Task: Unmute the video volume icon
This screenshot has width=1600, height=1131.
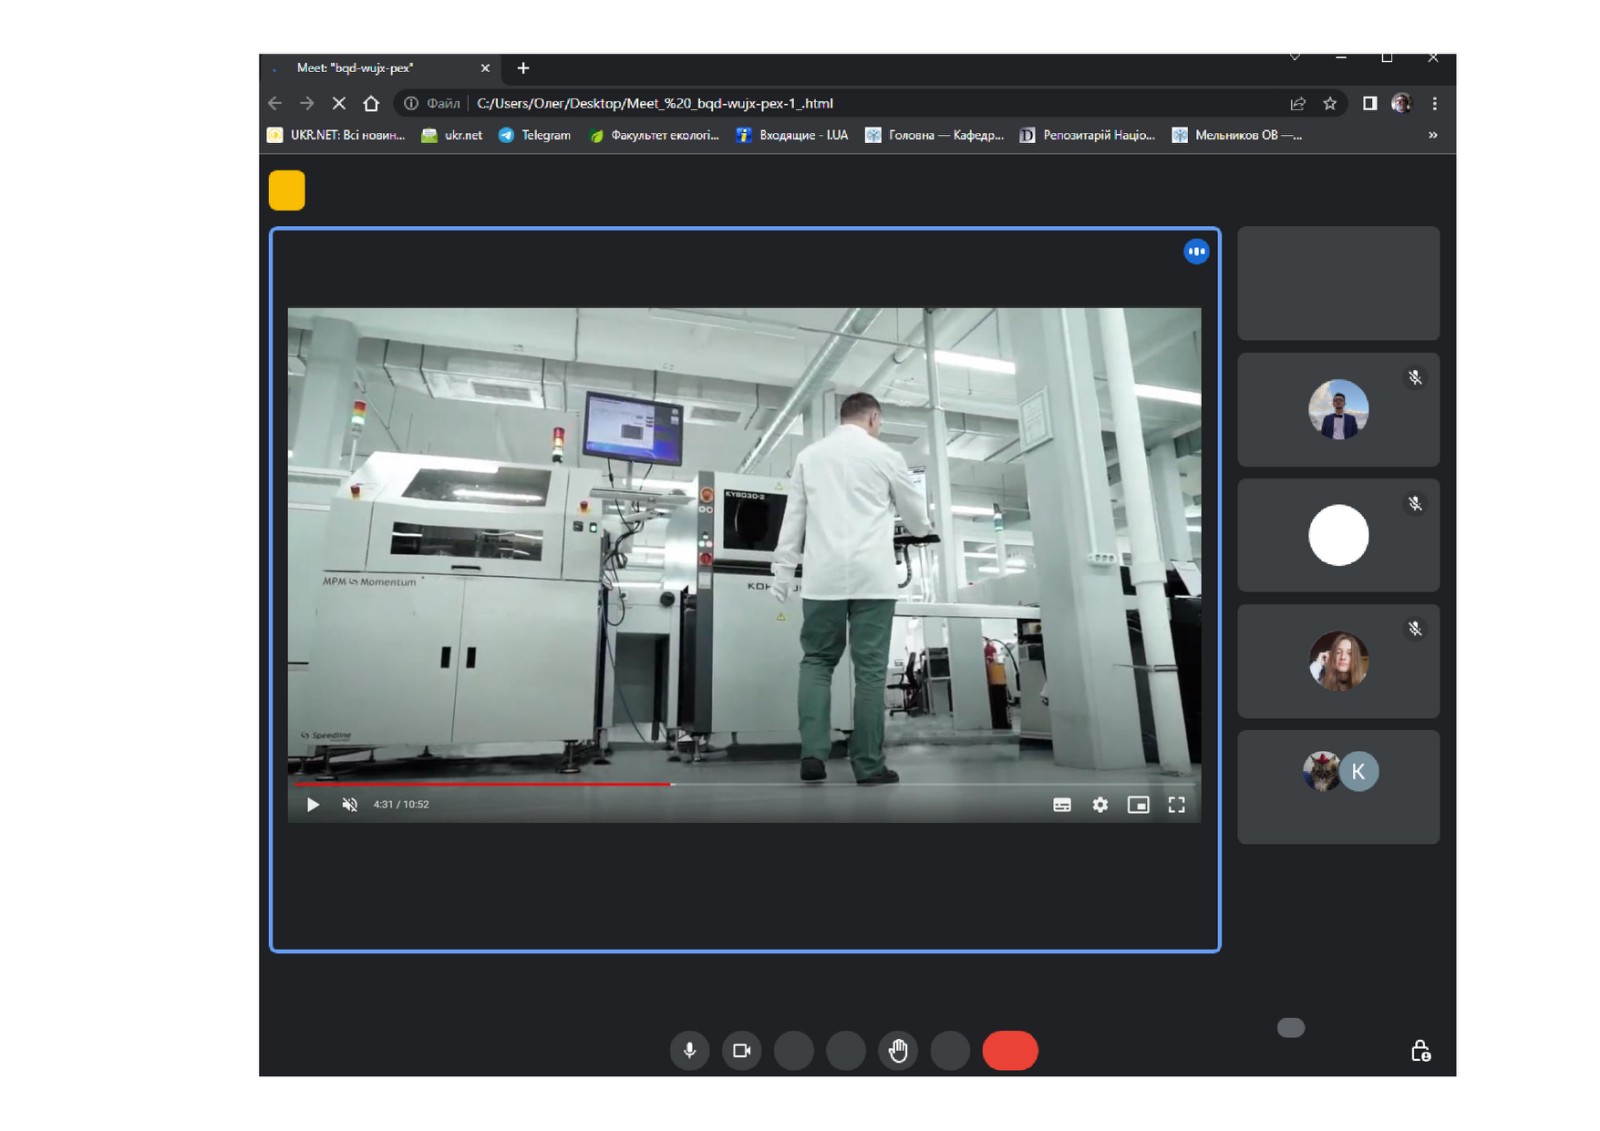Action: point(349,805)
